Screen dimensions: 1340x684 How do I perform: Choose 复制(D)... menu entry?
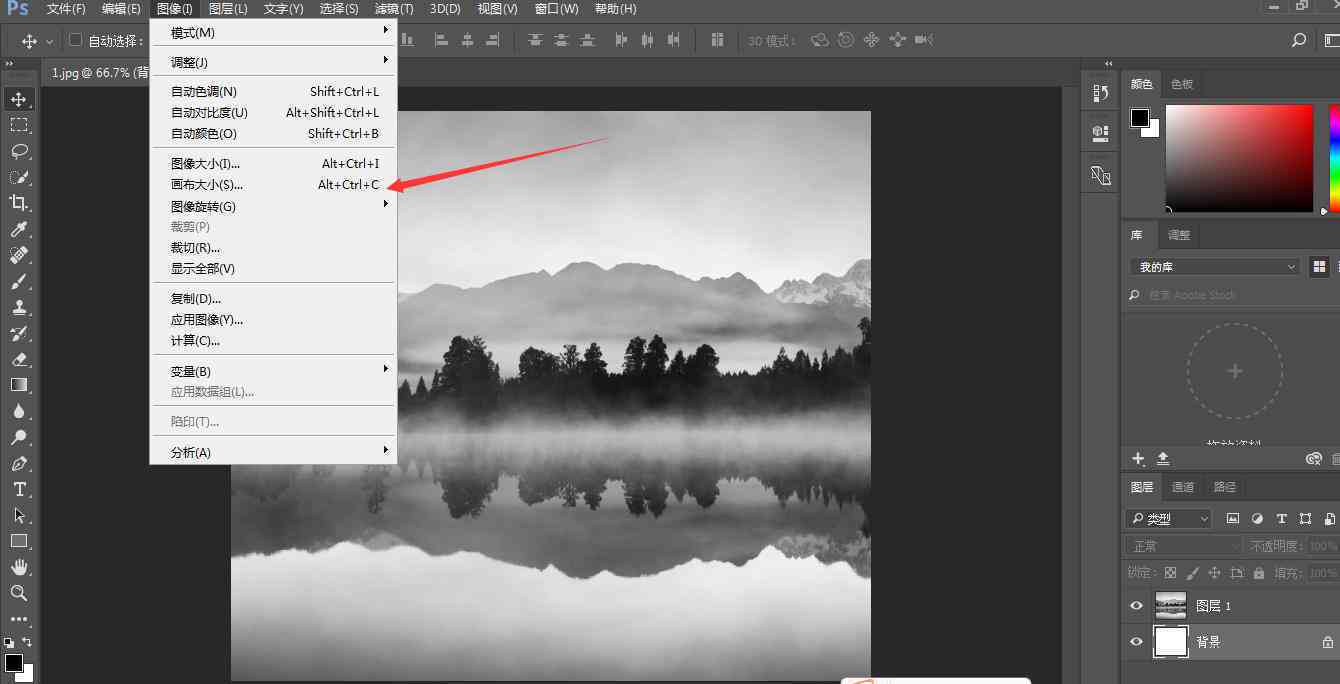tap(273, 299)
